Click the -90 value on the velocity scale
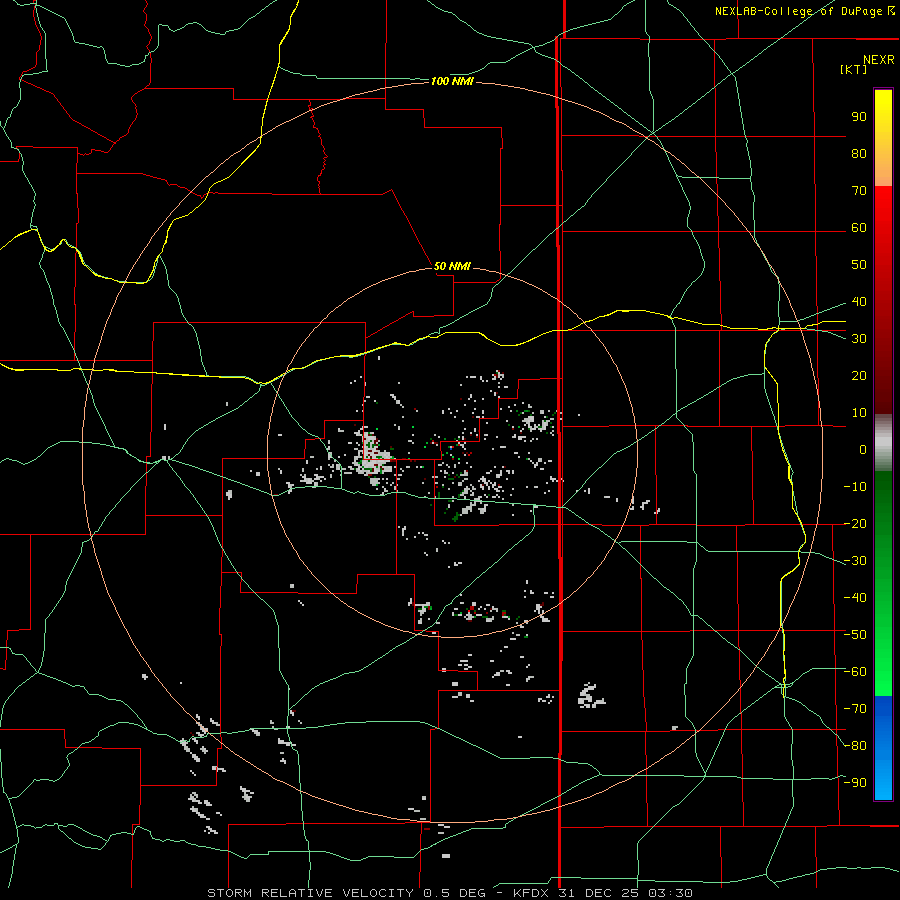This screenshot has width=900, height=900. pos(855,783)
